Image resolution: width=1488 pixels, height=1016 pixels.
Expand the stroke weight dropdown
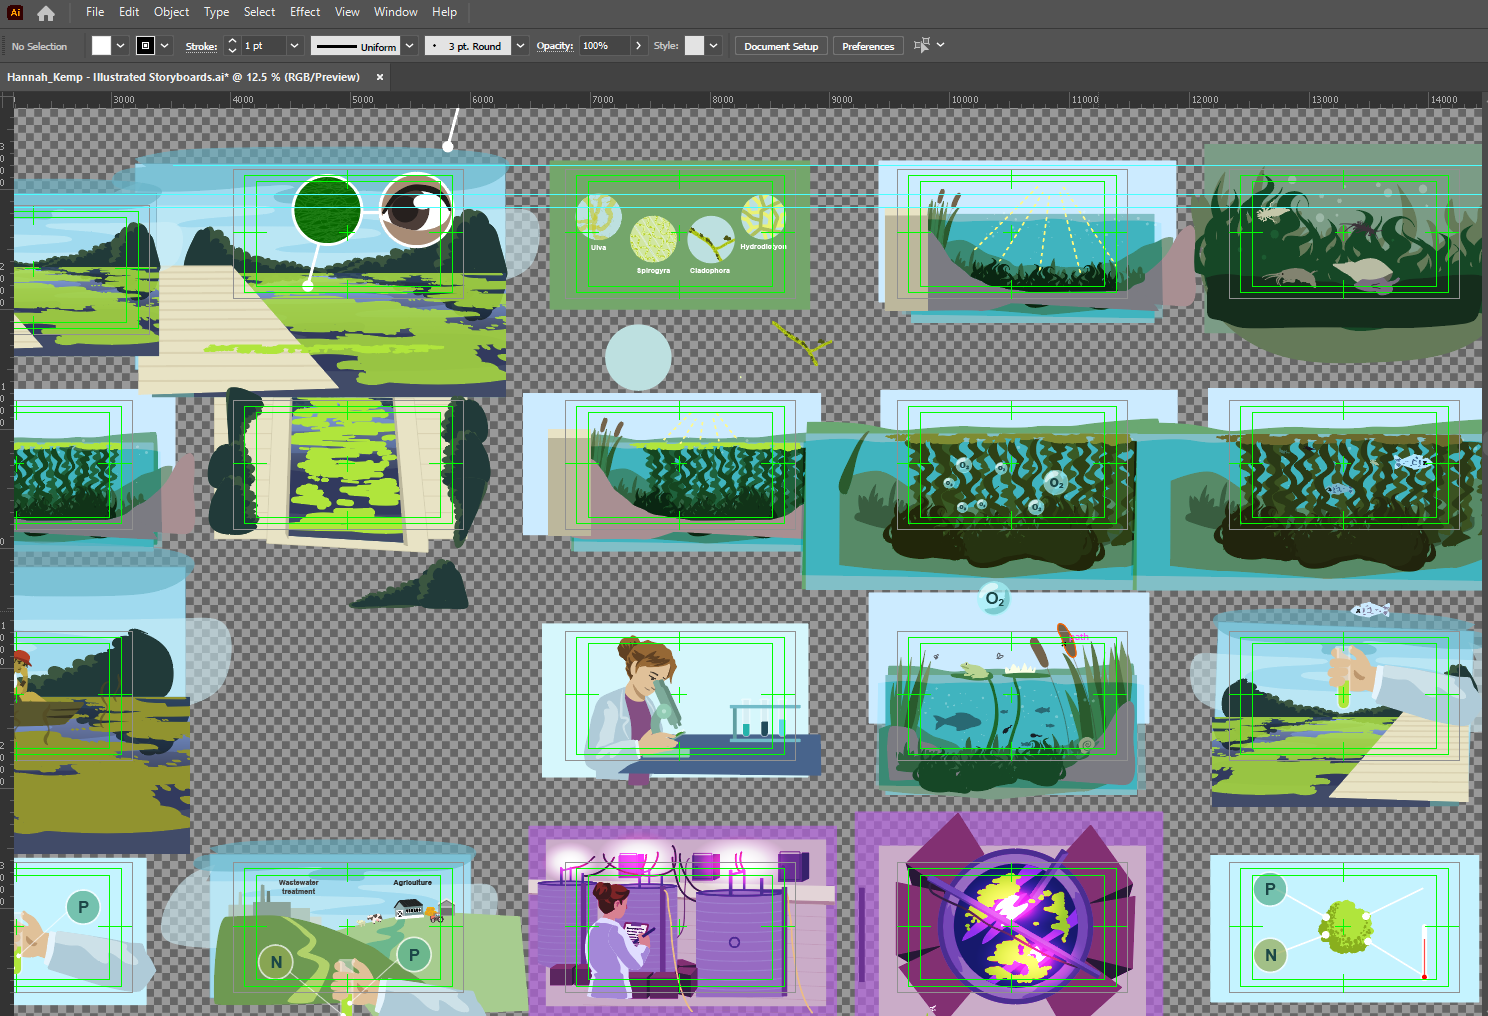[x=294, y=46]
